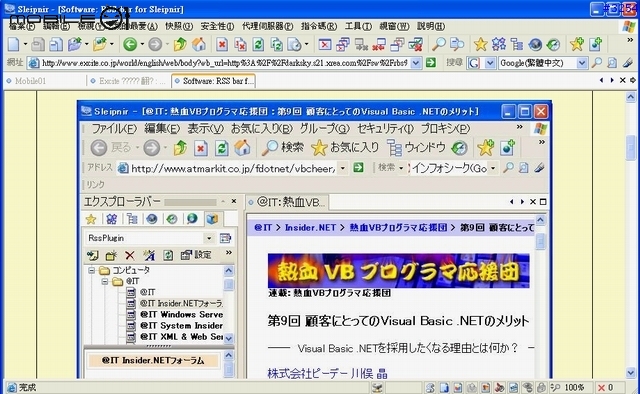The width and height of the screenshot is (640, 394).
Task: Click green Go arrow beside address bar
Action: click(431, 62)
